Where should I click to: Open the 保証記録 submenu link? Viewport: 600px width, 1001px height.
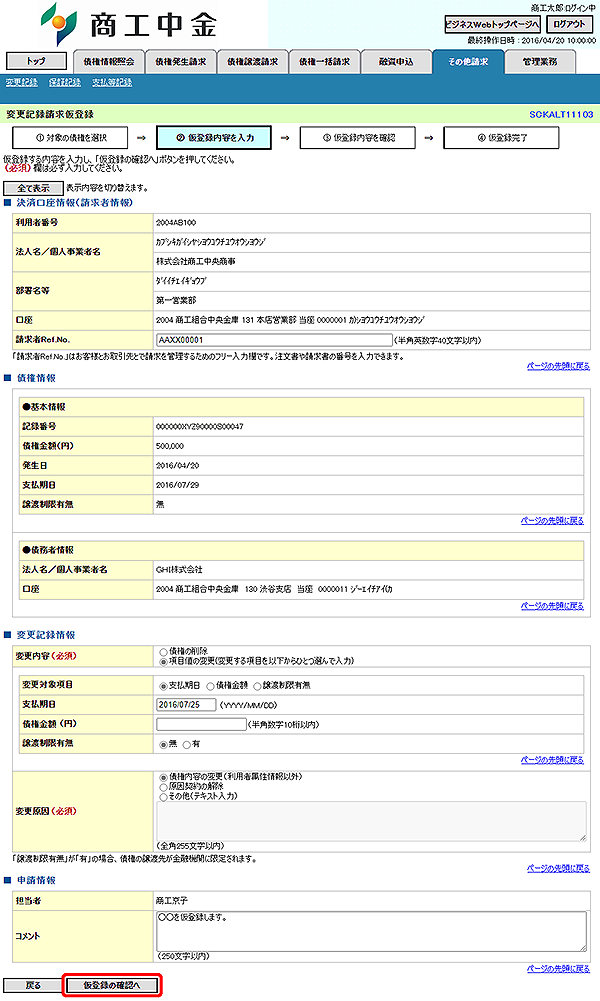tap(65, 82)
